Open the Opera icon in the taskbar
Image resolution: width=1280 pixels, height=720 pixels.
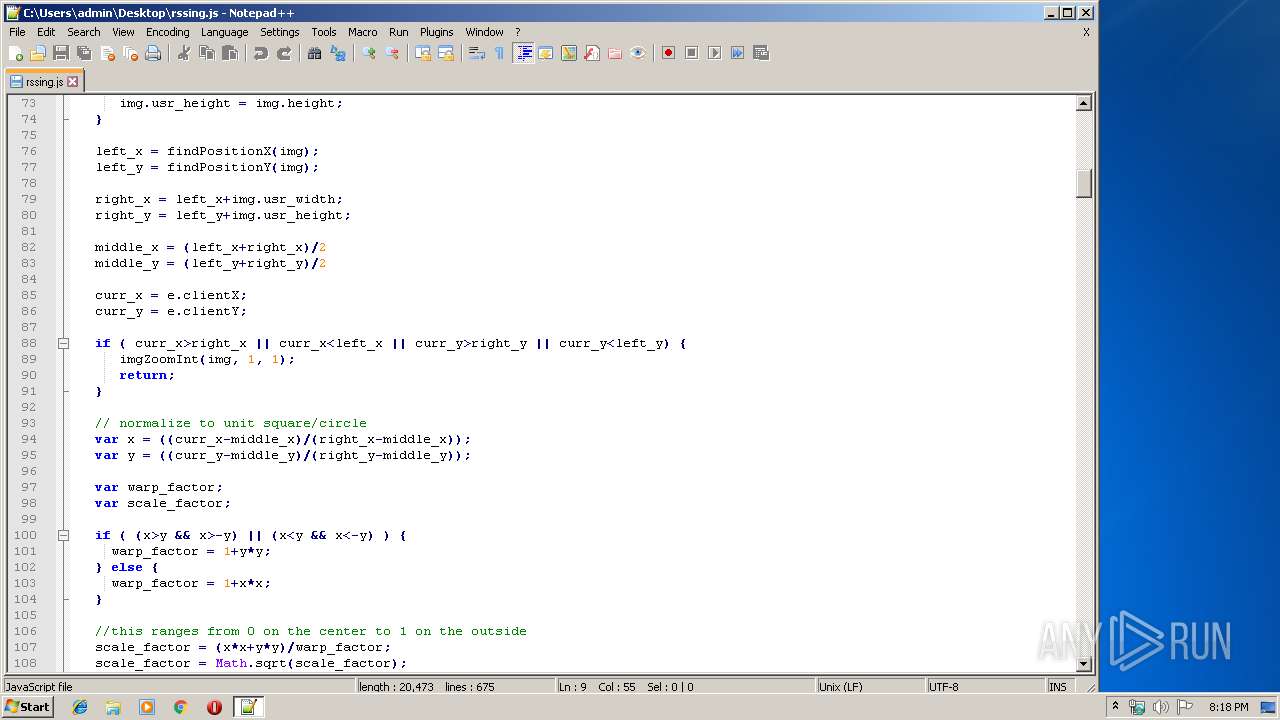click(214, 707)
